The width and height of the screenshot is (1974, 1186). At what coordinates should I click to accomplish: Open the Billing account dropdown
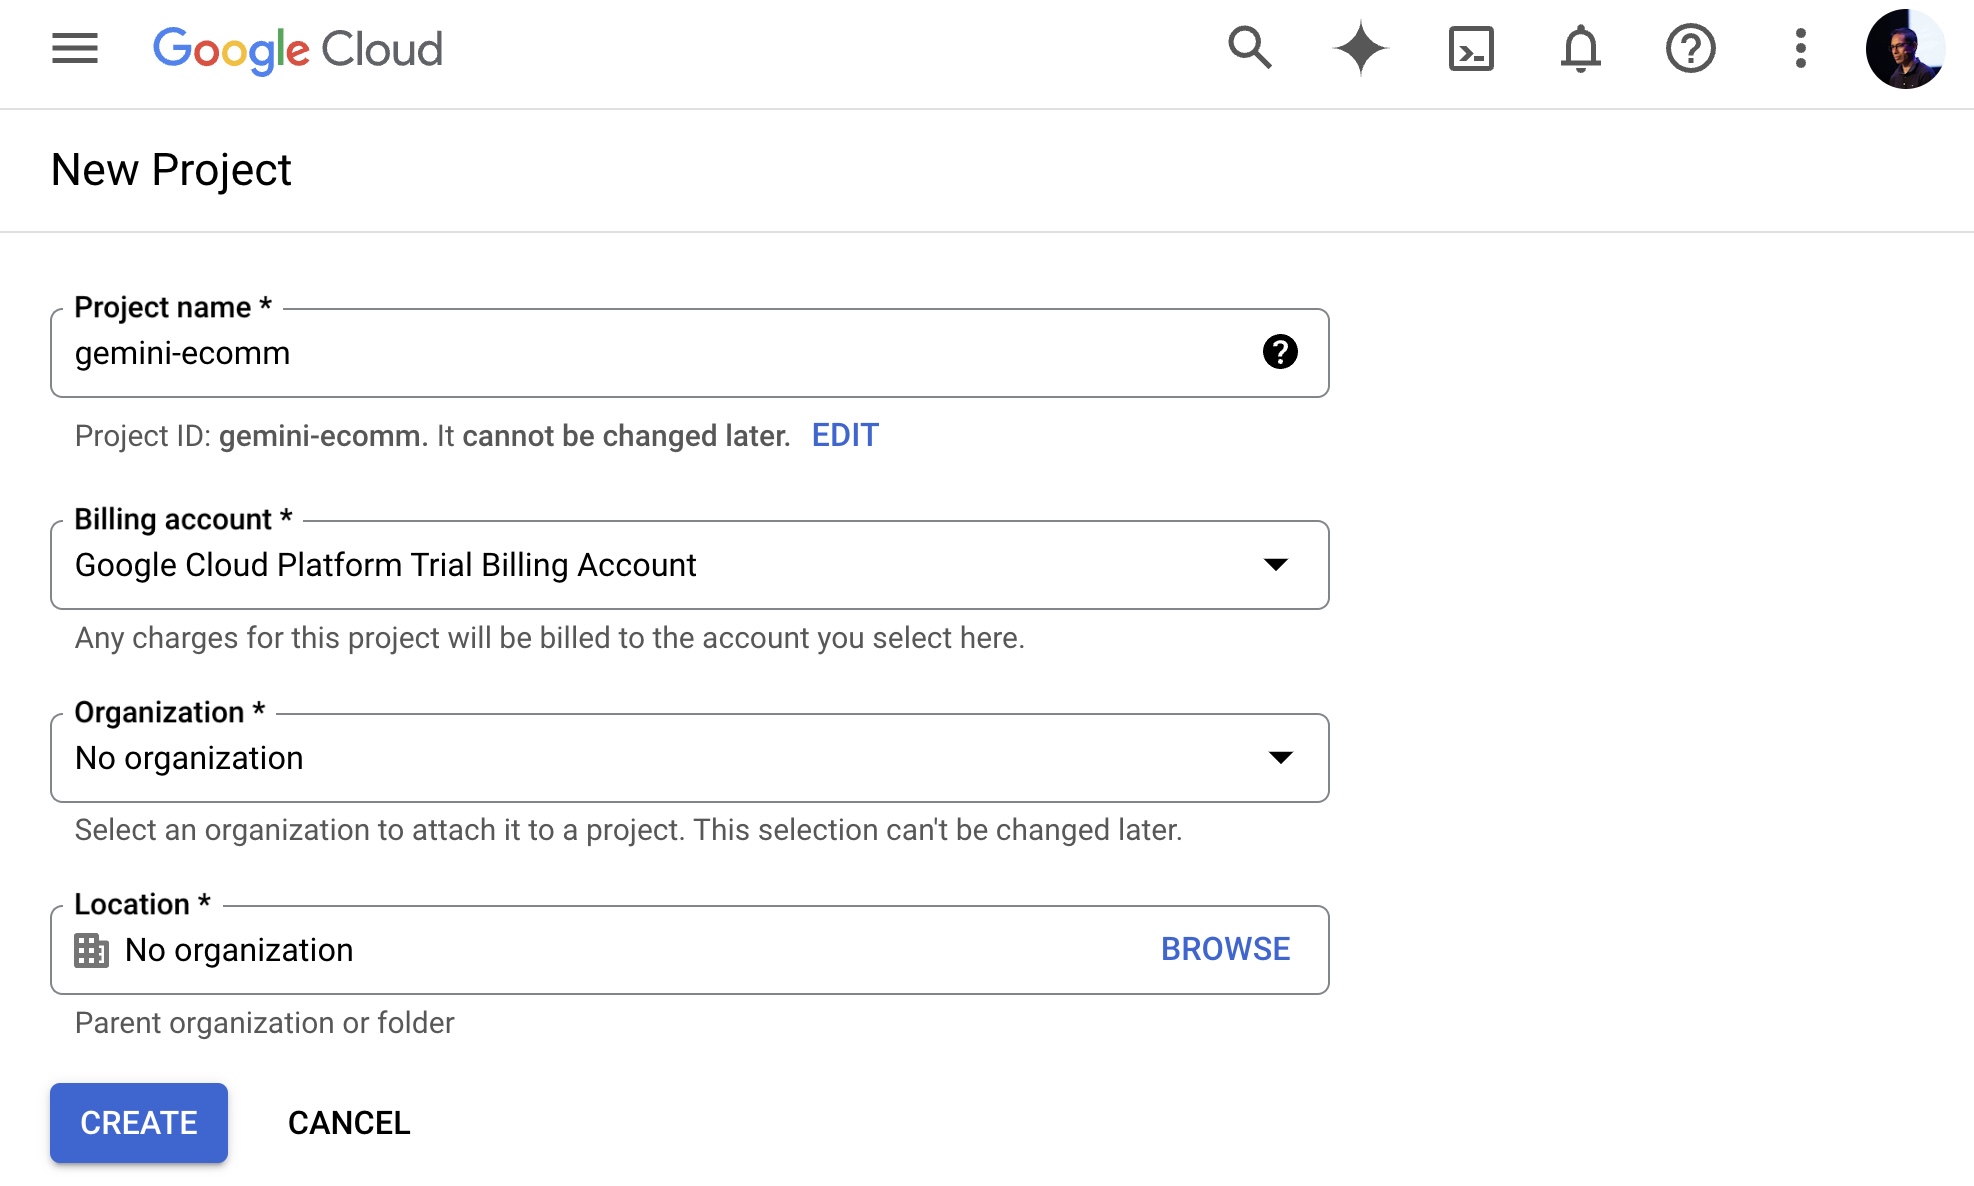coord(1278,565)
